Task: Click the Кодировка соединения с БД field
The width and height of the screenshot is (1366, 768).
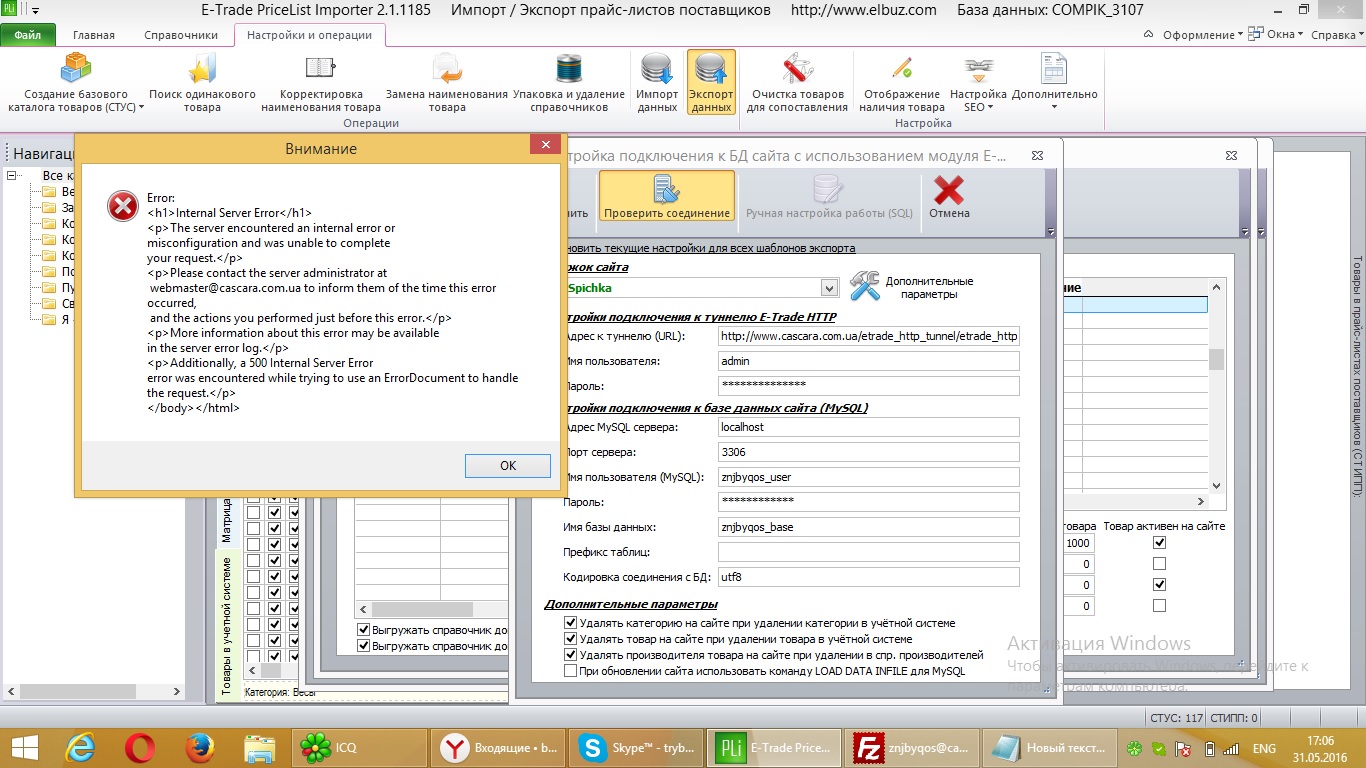Action: tap(868, 577)
